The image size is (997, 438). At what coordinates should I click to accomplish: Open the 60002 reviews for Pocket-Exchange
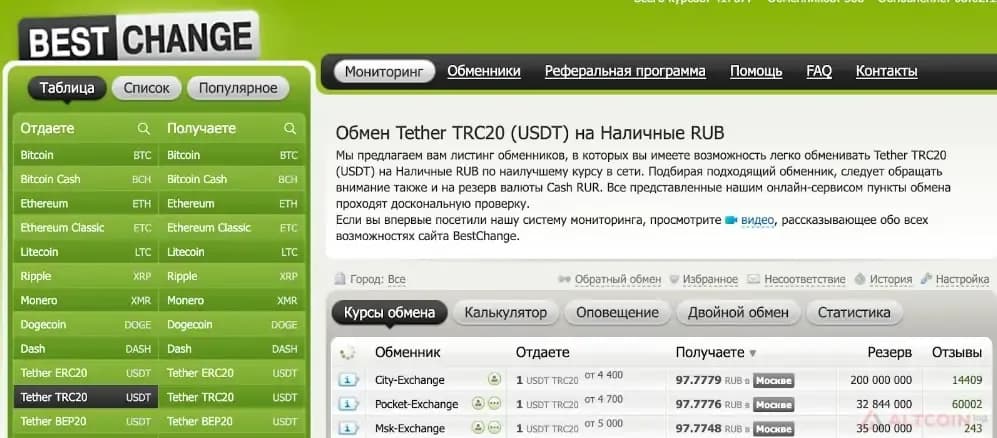click(966, 404)
